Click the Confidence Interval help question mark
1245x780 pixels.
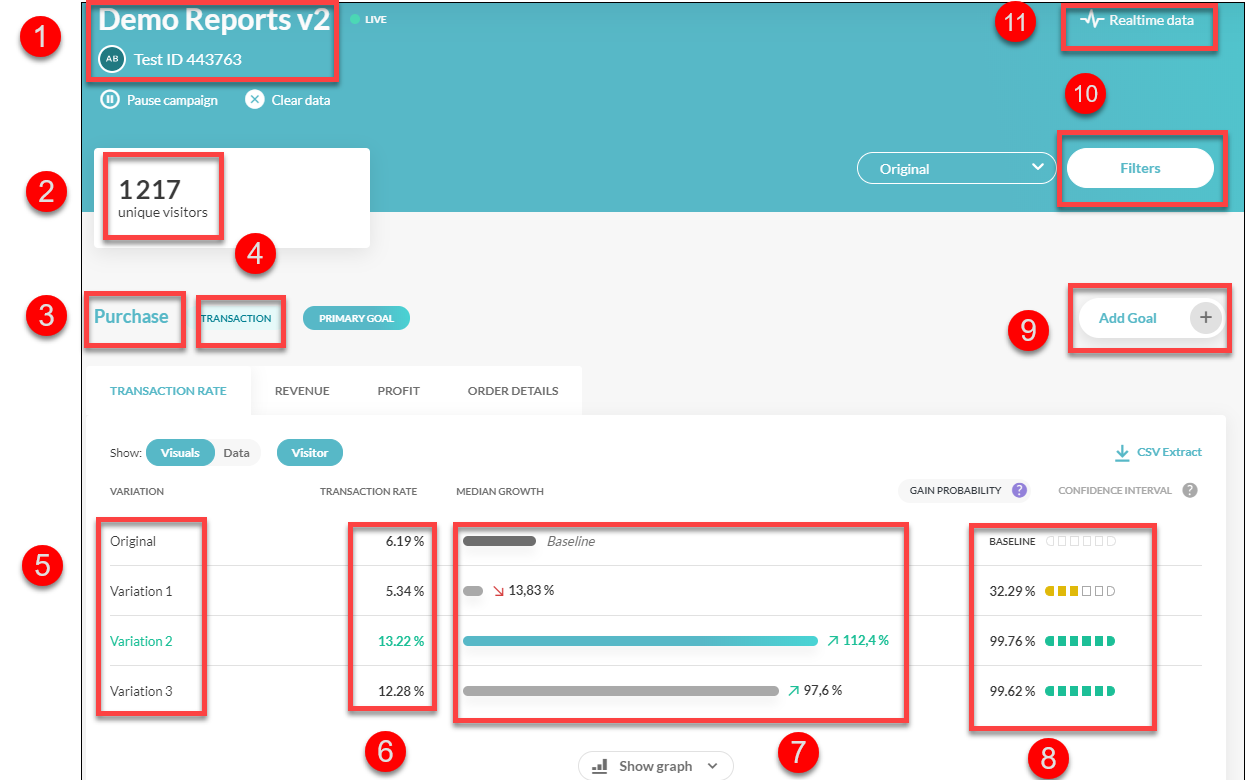pyautogui.click(x=1189, y=490)
